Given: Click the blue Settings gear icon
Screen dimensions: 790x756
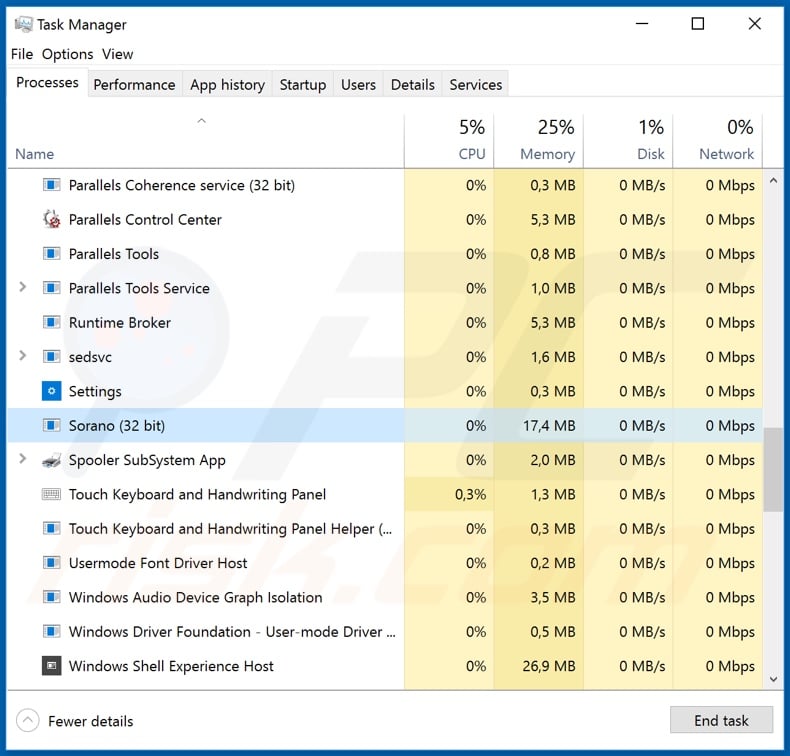Looking at the screenshot, I should pos(51,391).
